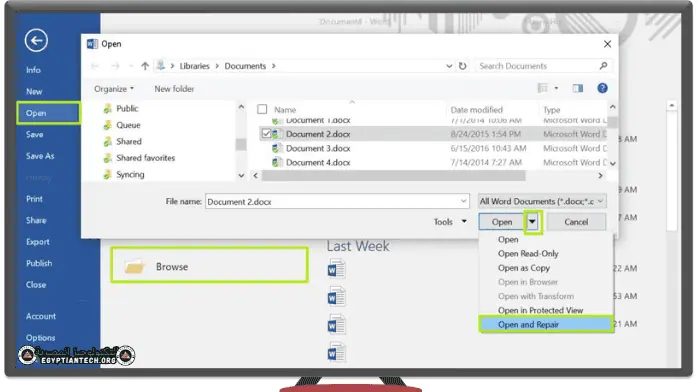698x392 pixels.
Task: Click the Shared favorites folder icon
Action: point(107,158)
